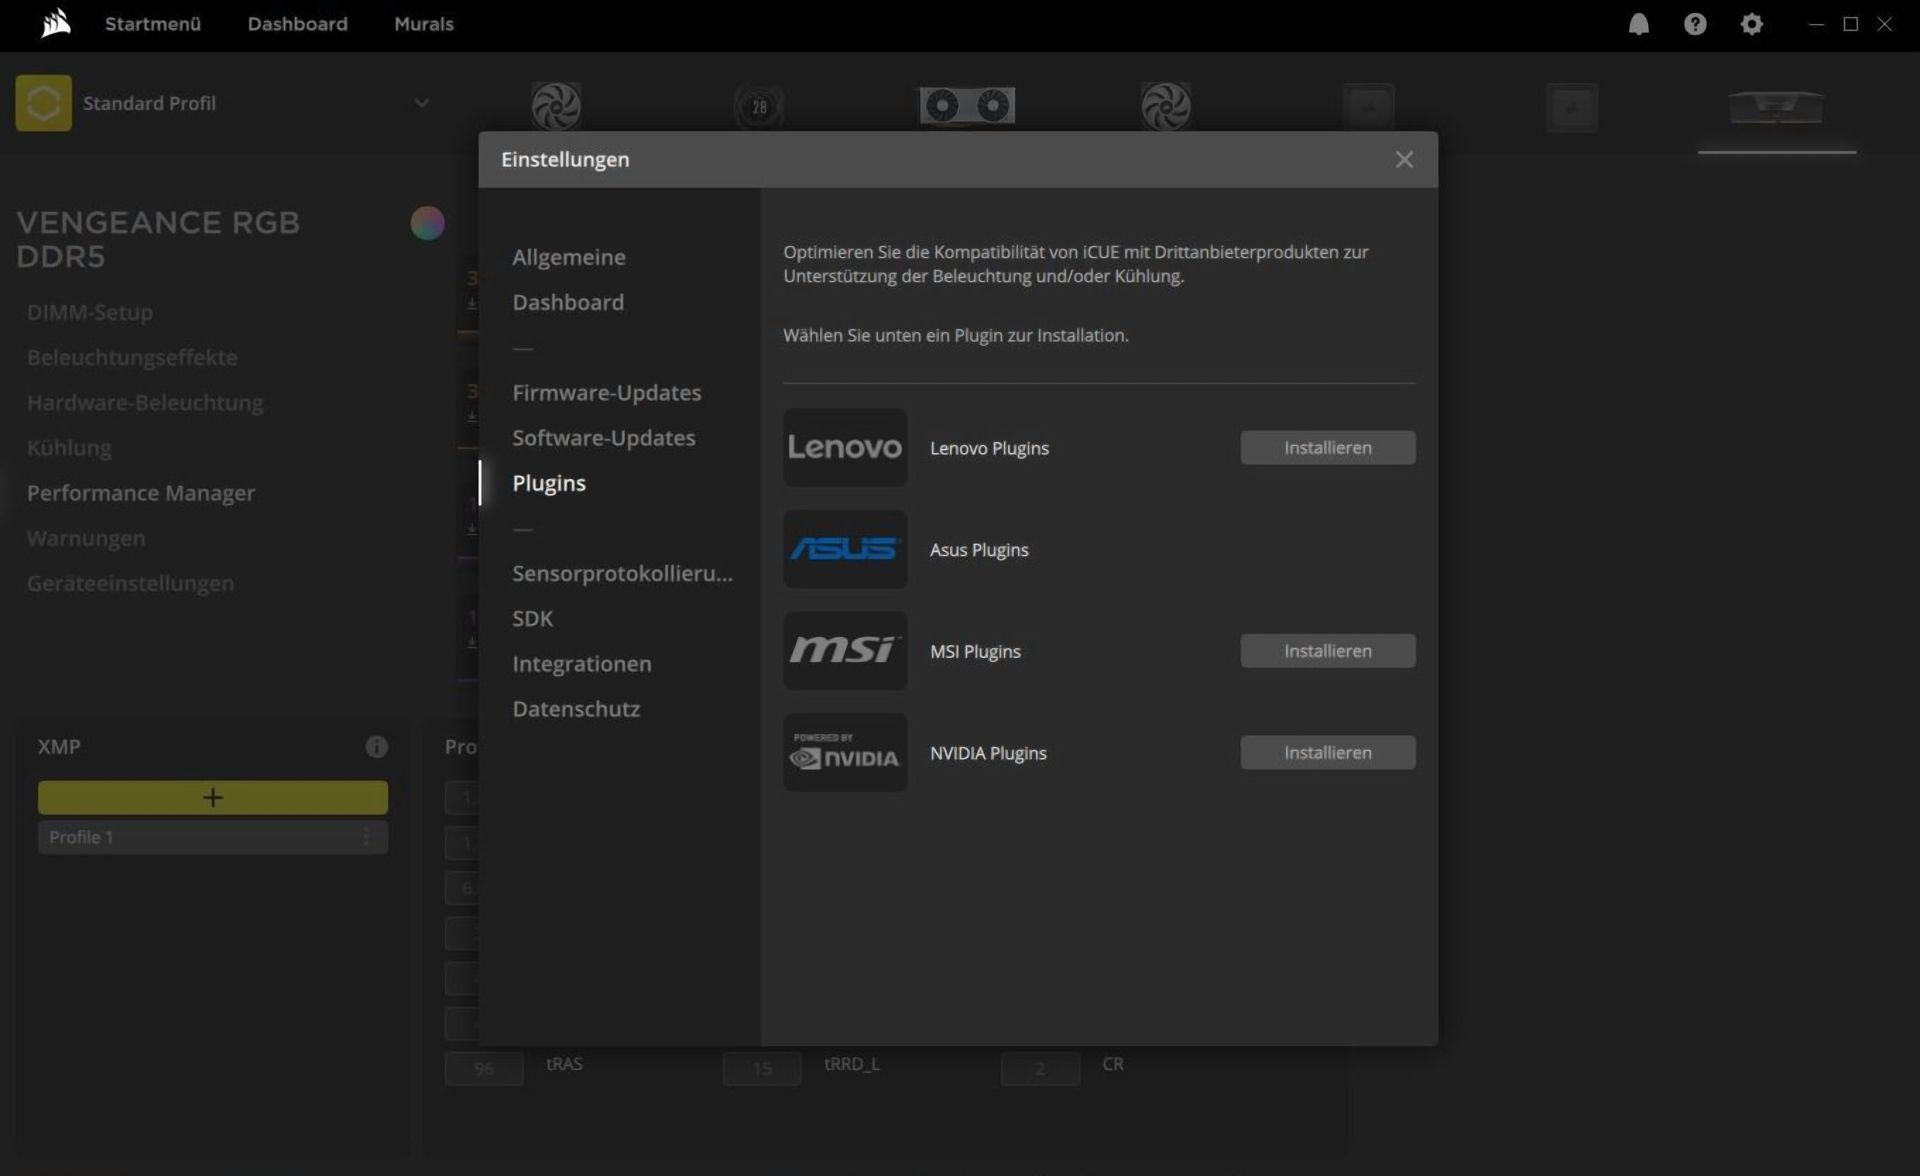Click the MSI logo tile
The height and width of the screenshot is (1176, 1920).
point(845,651)
